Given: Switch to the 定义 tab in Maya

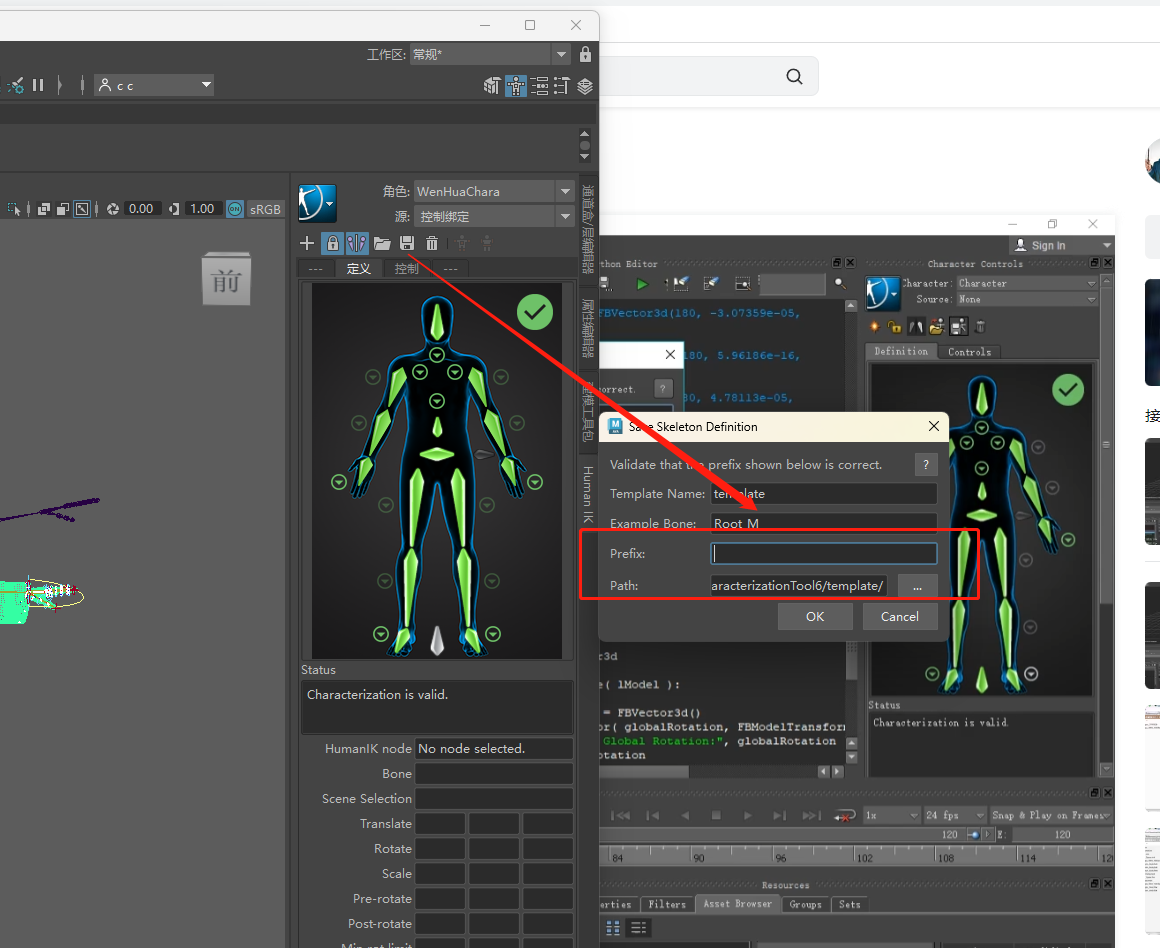Looking at the screenshot, I should coord(359,269).
